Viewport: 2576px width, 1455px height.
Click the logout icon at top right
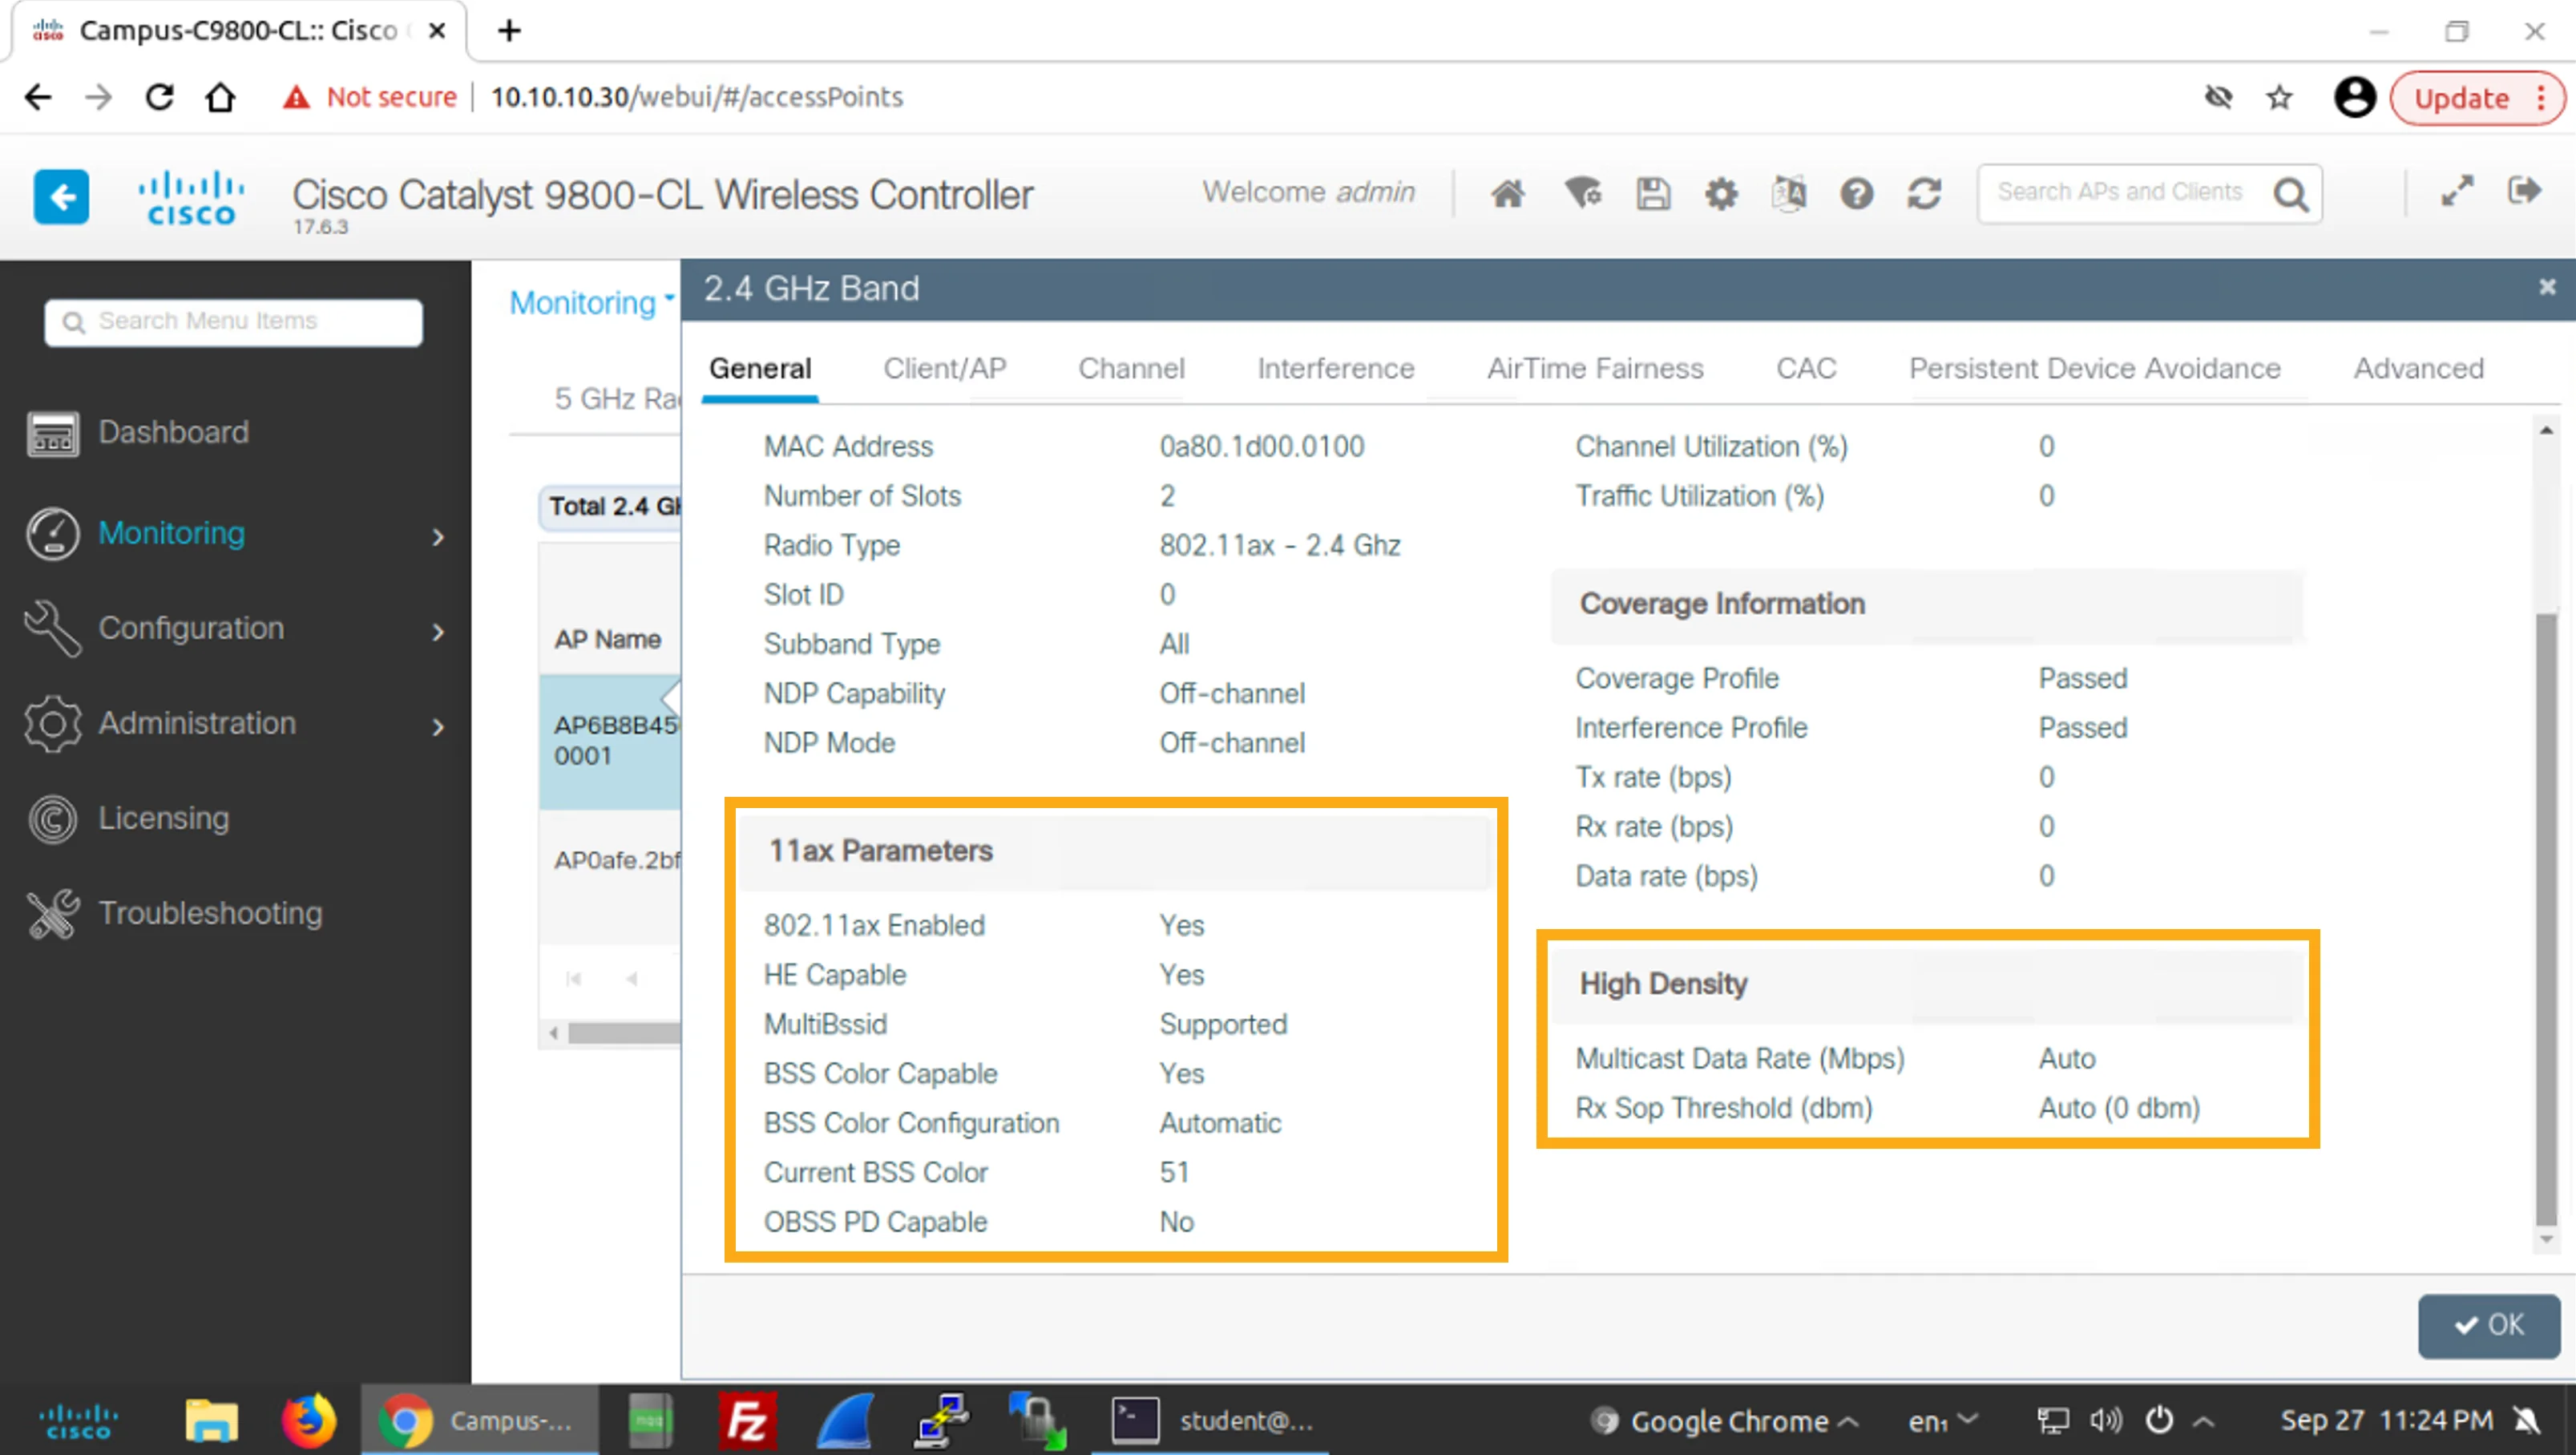click(2524, 190)
